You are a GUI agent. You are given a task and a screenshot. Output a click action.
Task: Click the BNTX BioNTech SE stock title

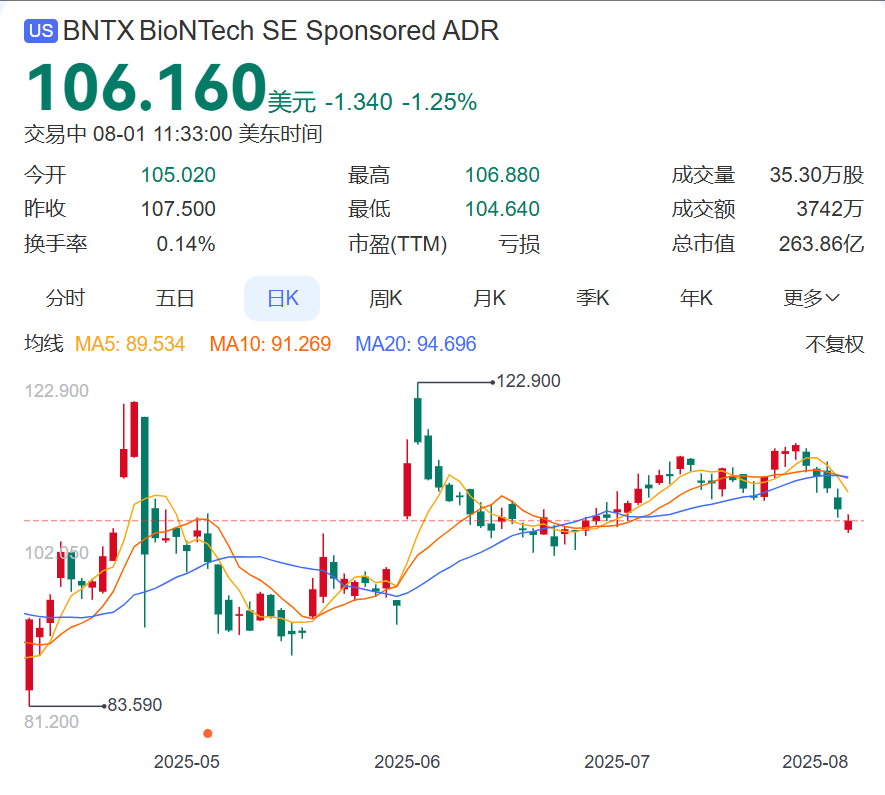pos(281,31)
